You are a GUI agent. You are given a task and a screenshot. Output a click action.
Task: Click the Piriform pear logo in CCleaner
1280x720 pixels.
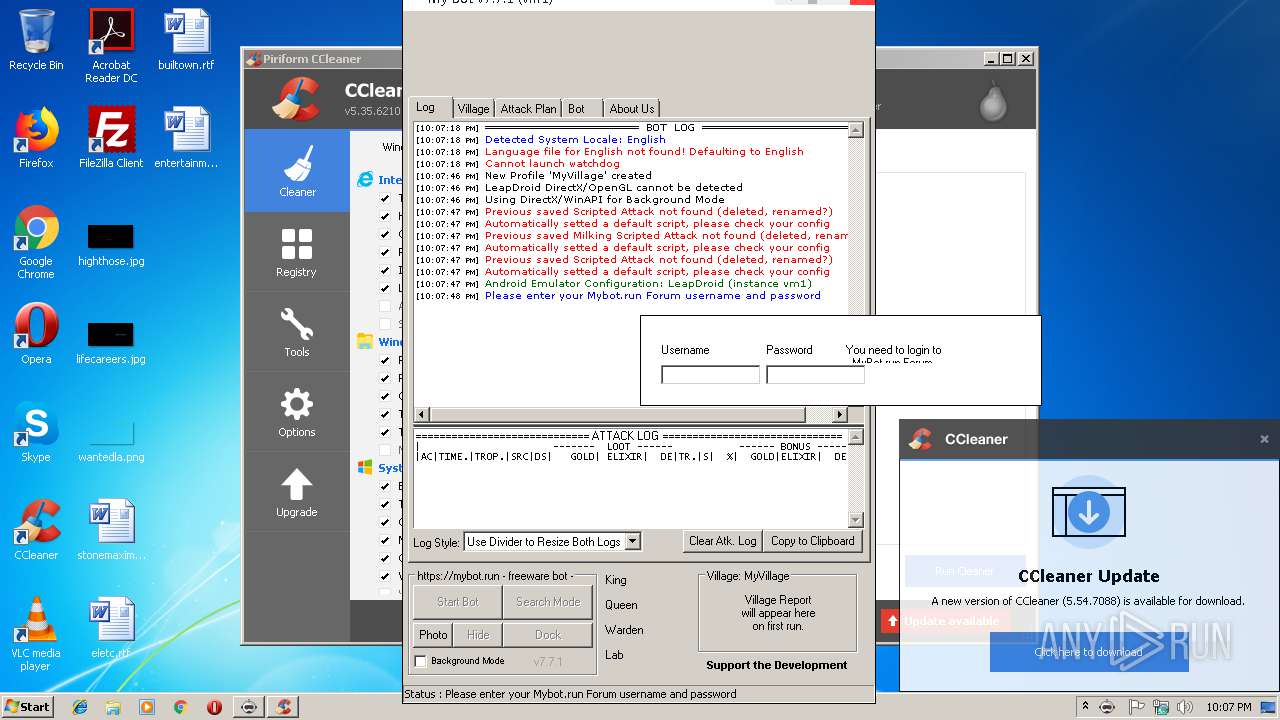(993, 101)
